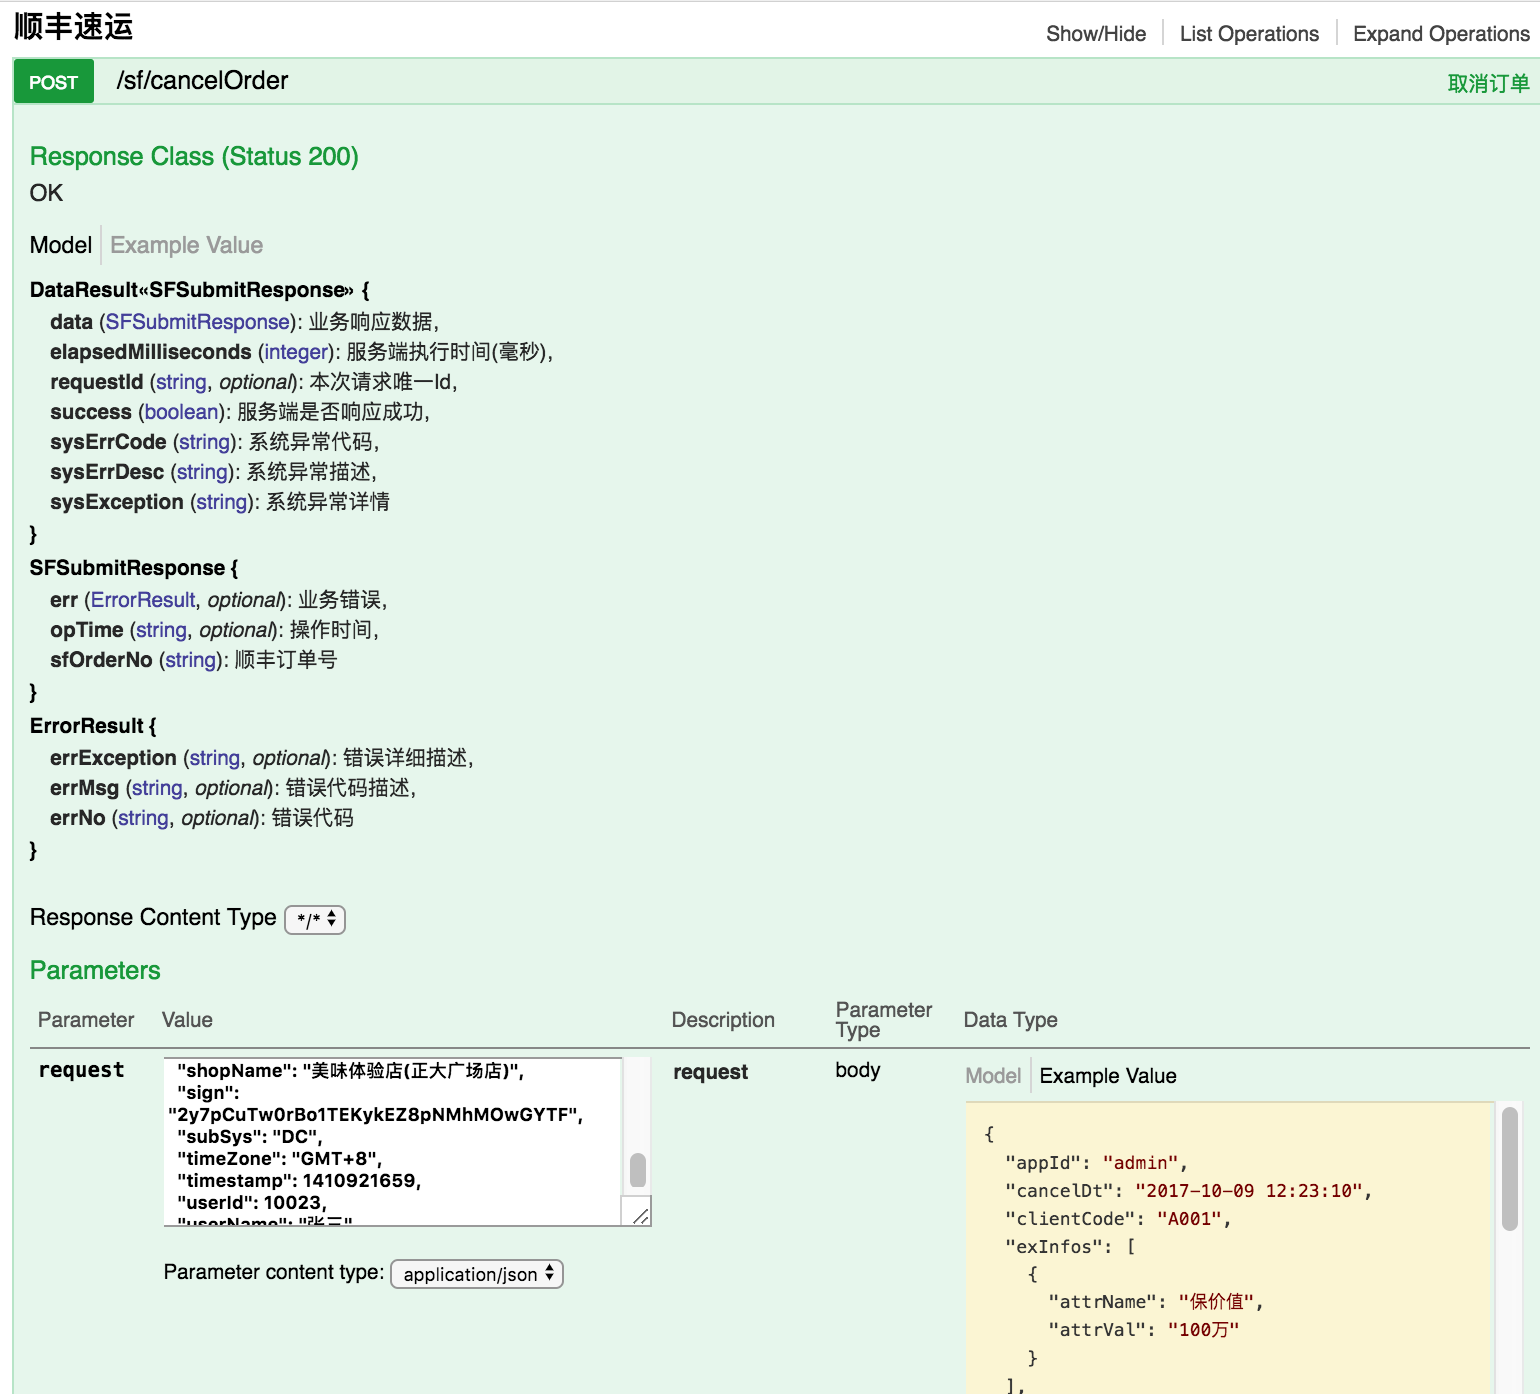
Task: Click the "requestId" field name
Action: tap(97, 382)
